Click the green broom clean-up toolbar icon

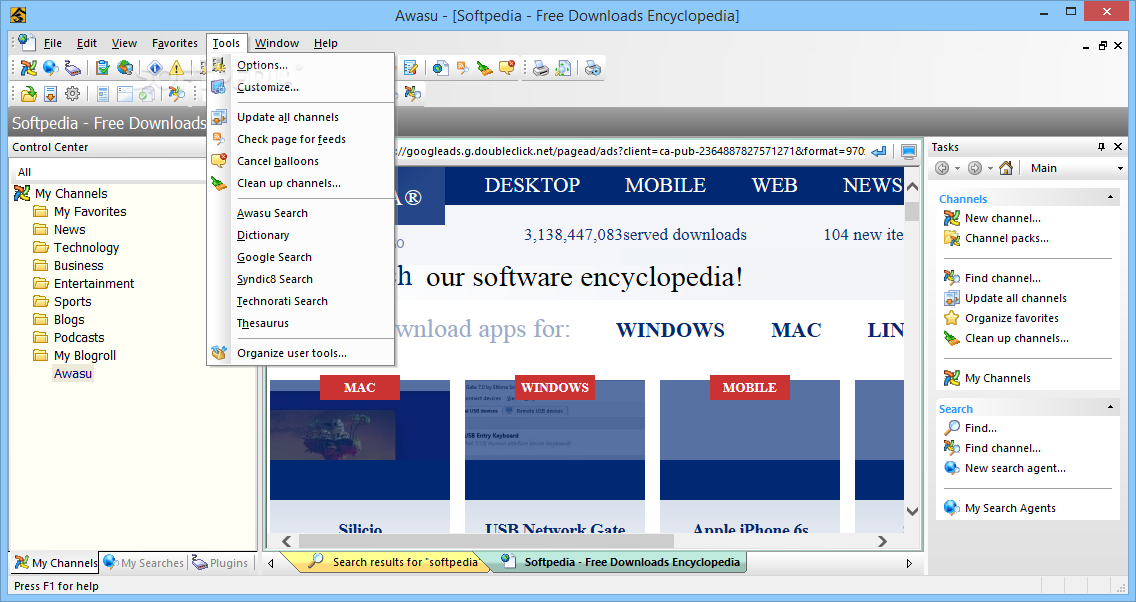click(x=484, y=68)
